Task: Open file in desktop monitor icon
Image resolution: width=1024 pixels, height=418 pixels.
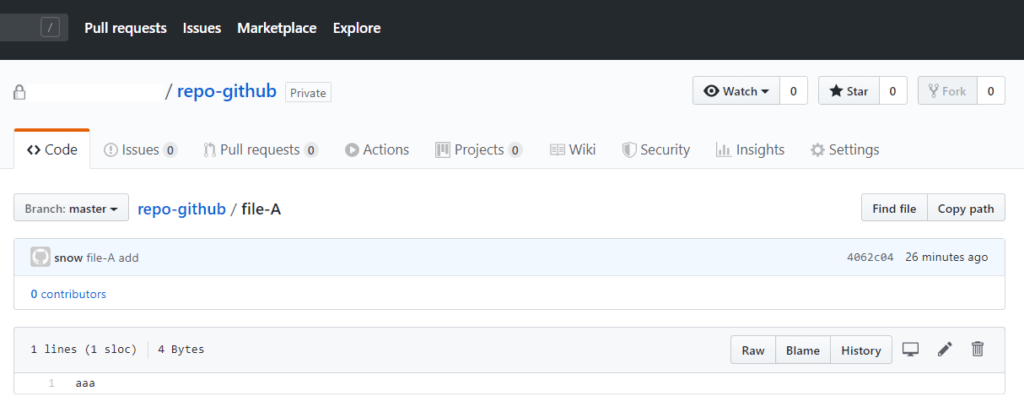Action: click(910, 349)
